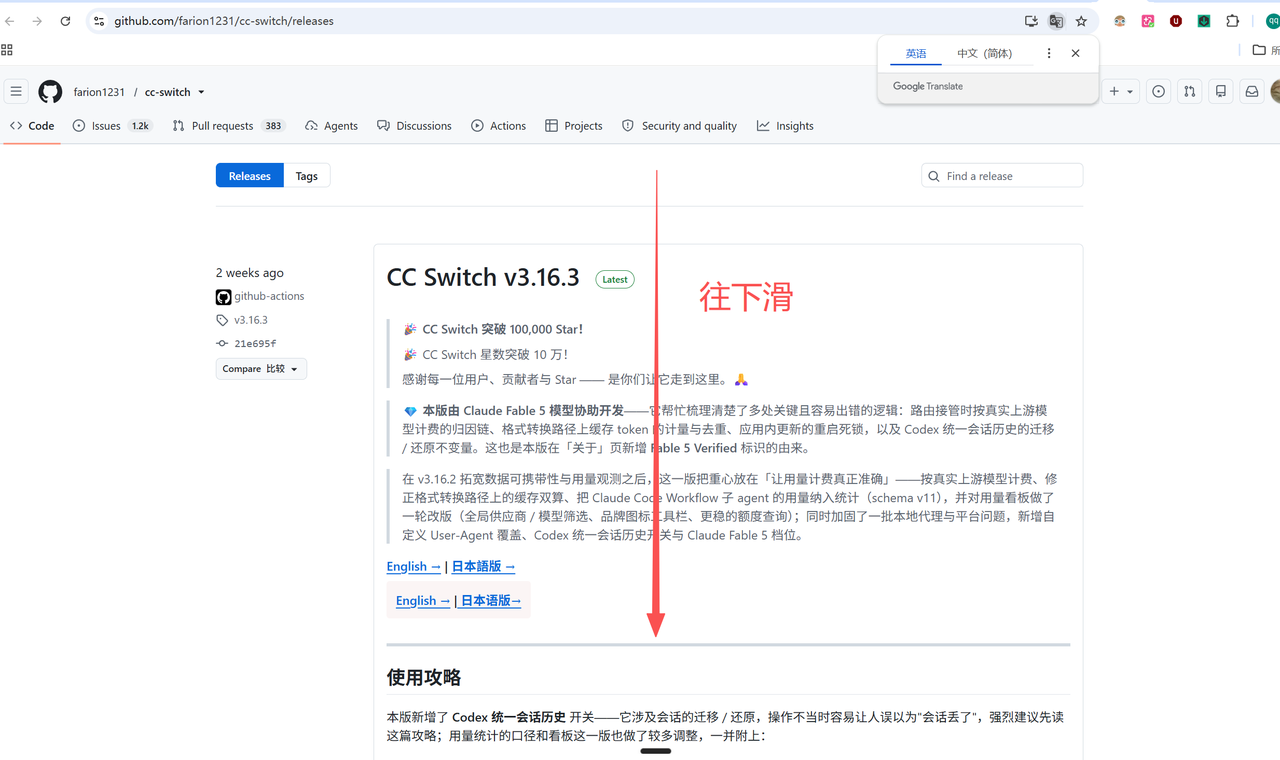Click the 使用攻略 heading
The height and width of the screenshot is (760, 1280).
point(424,677)
